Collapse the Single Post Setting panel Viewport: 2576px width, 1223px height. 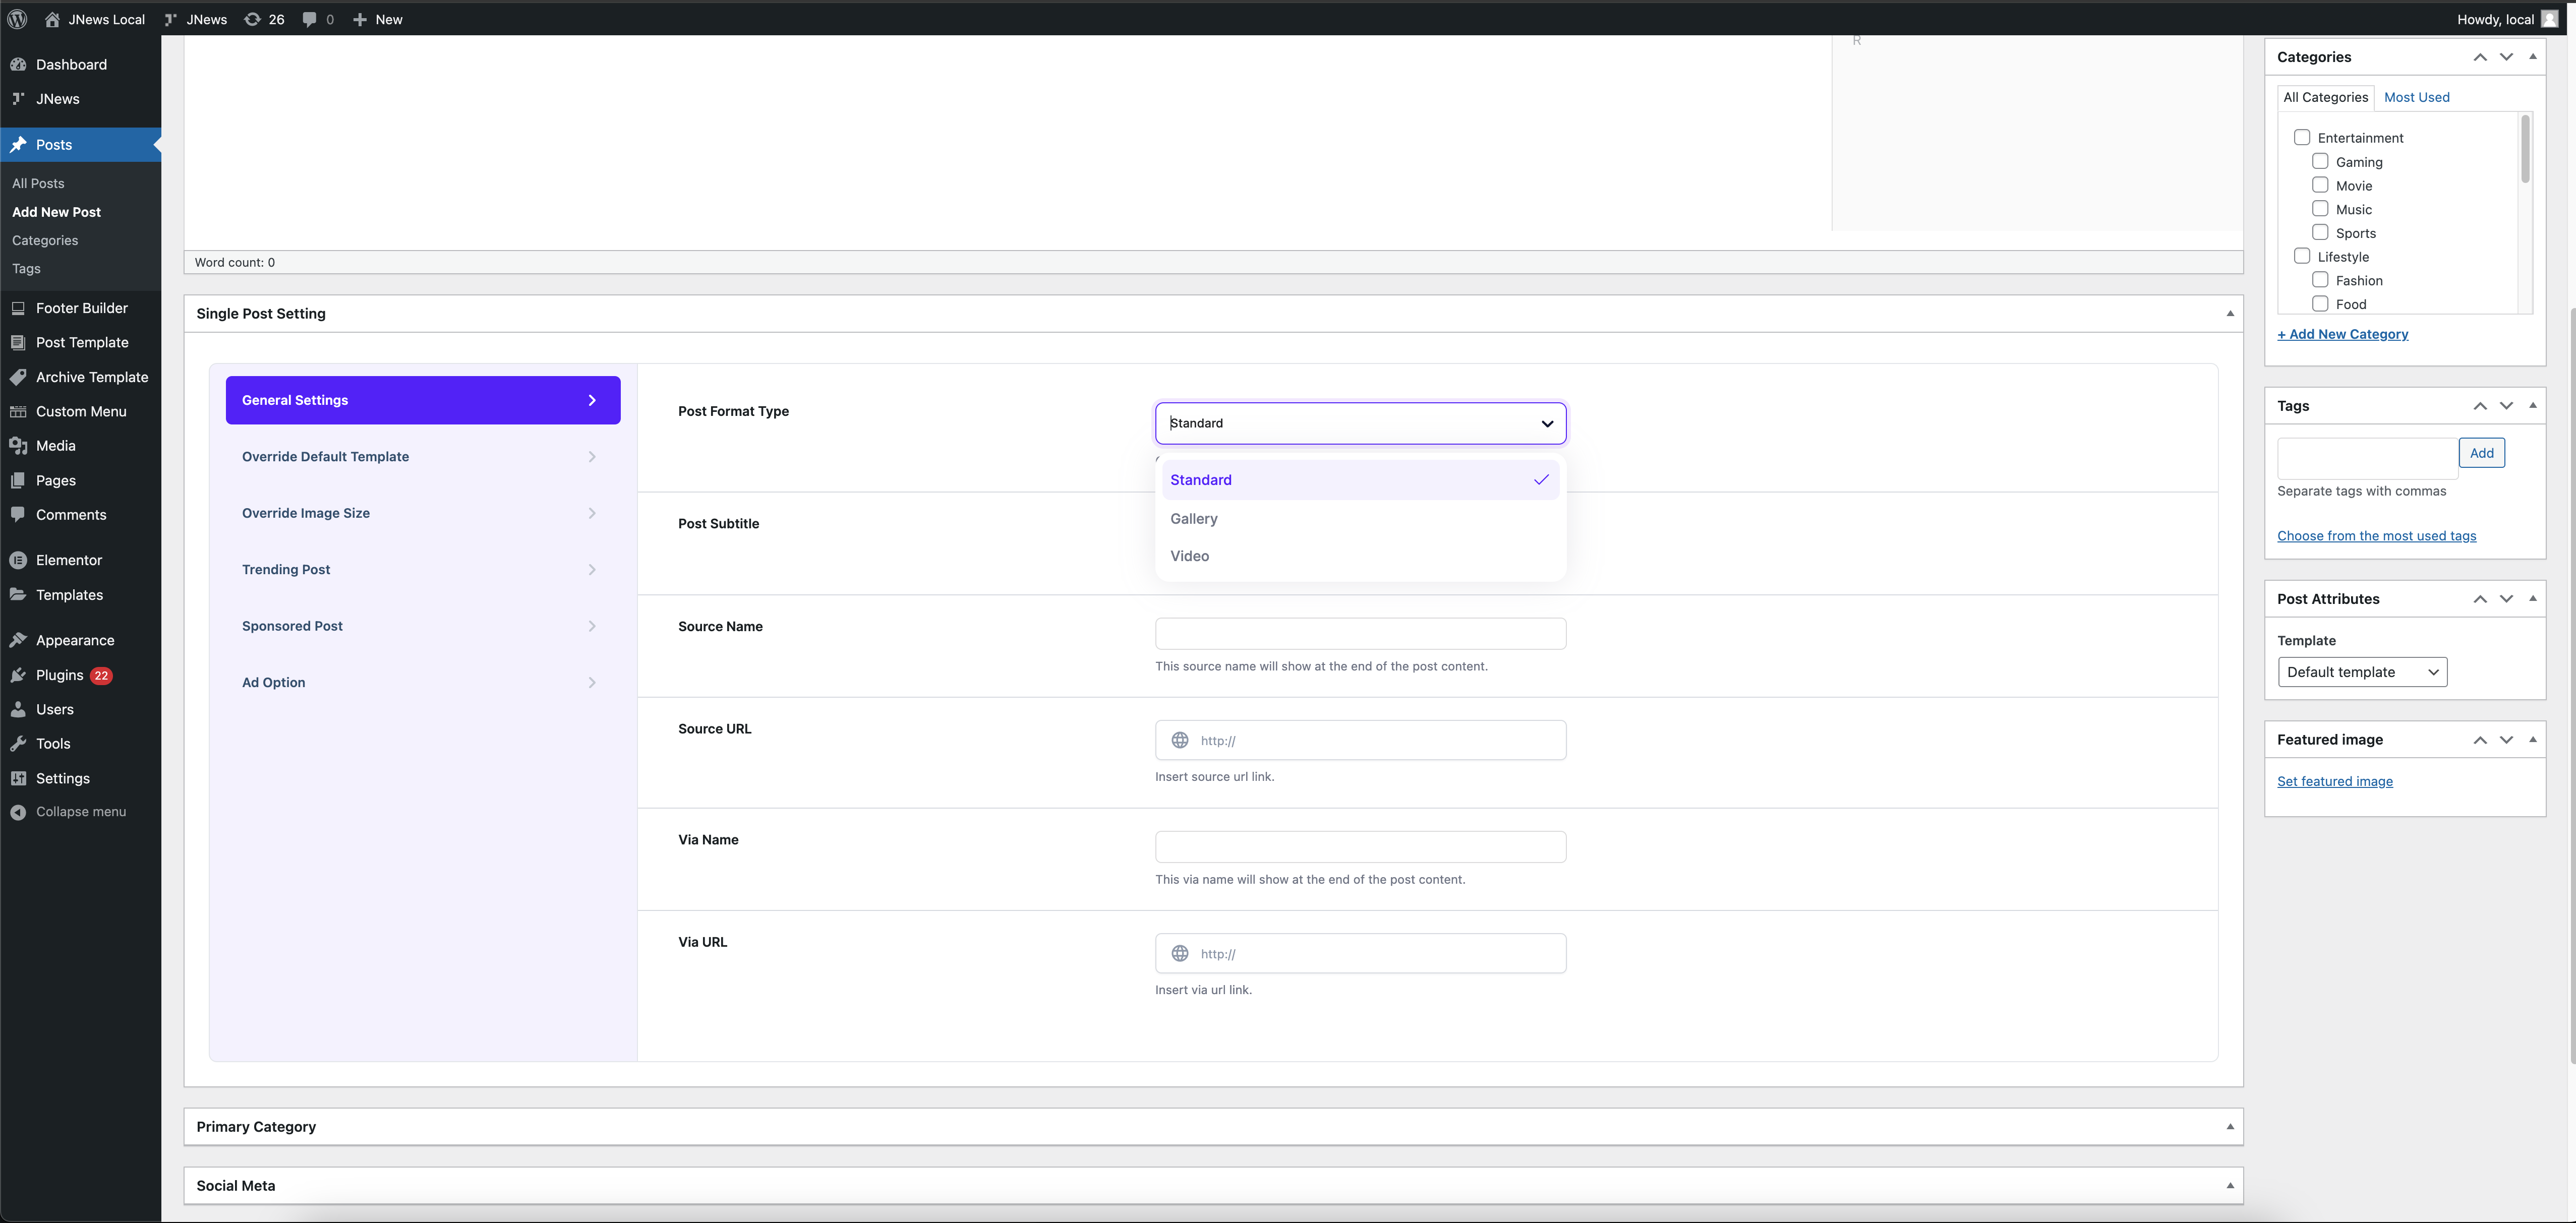point(2230,314)
